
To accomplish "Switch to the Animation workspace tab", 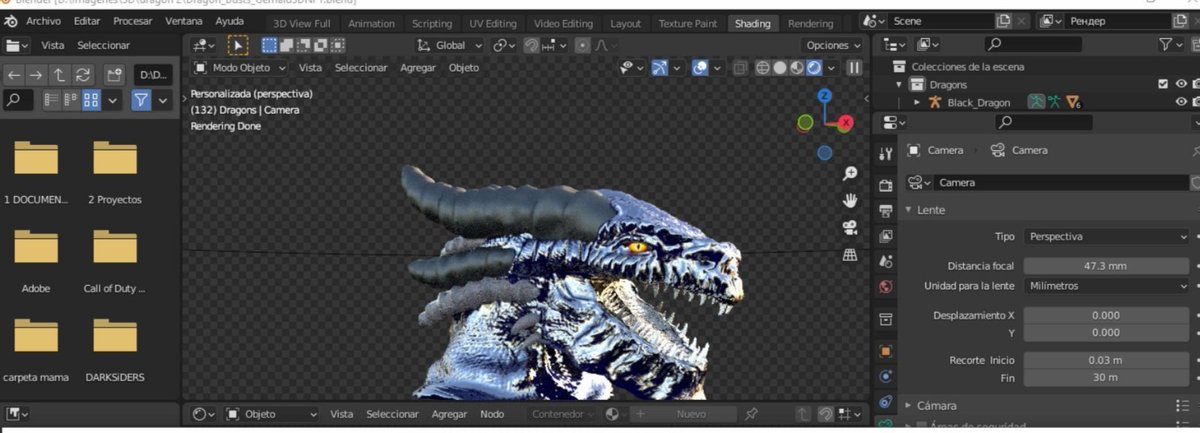I will [x=371, y=23].
